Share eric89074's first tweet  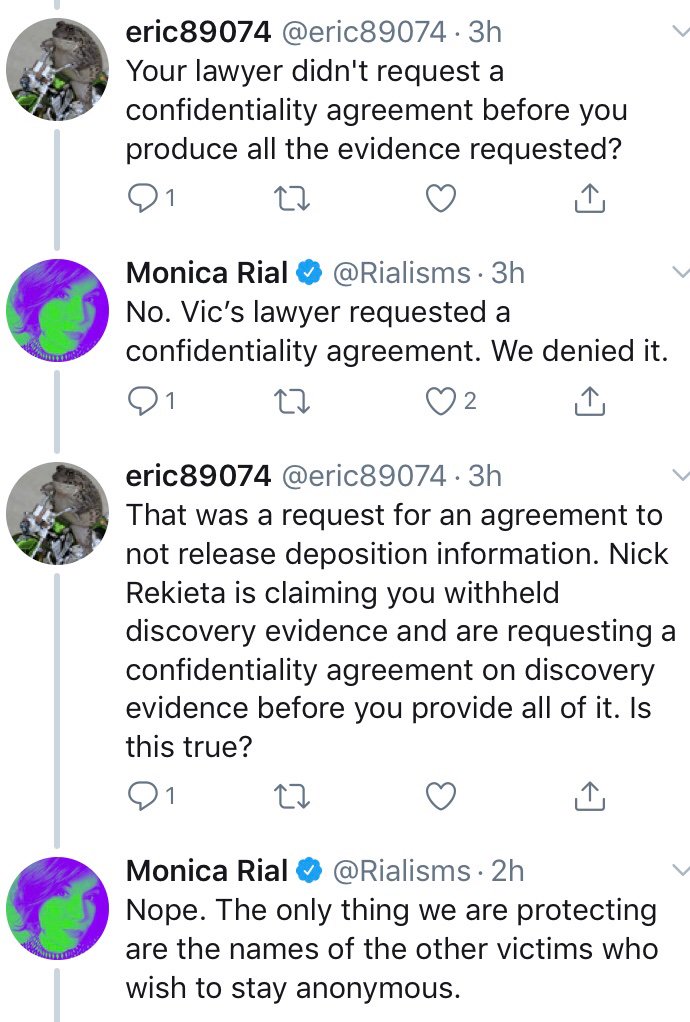(x=590, y=198)
